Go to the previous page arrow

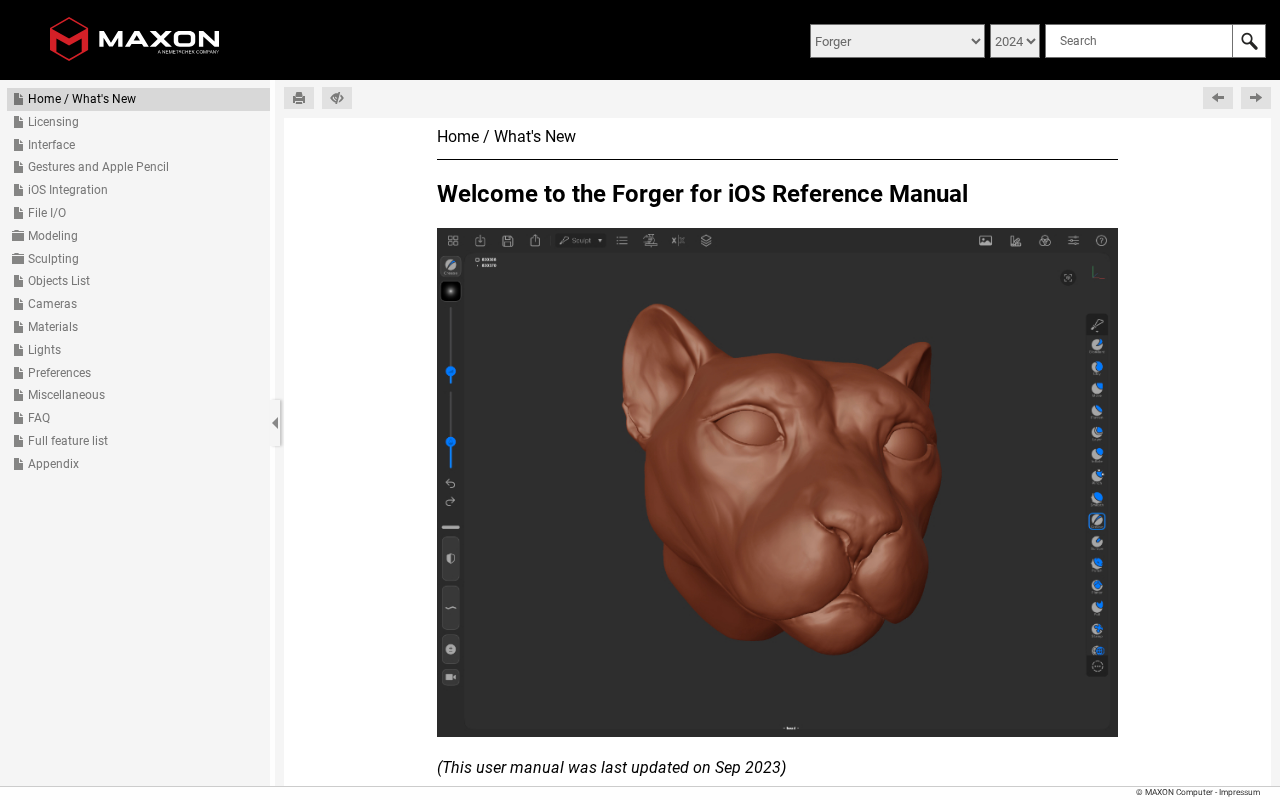(1217, 98)
